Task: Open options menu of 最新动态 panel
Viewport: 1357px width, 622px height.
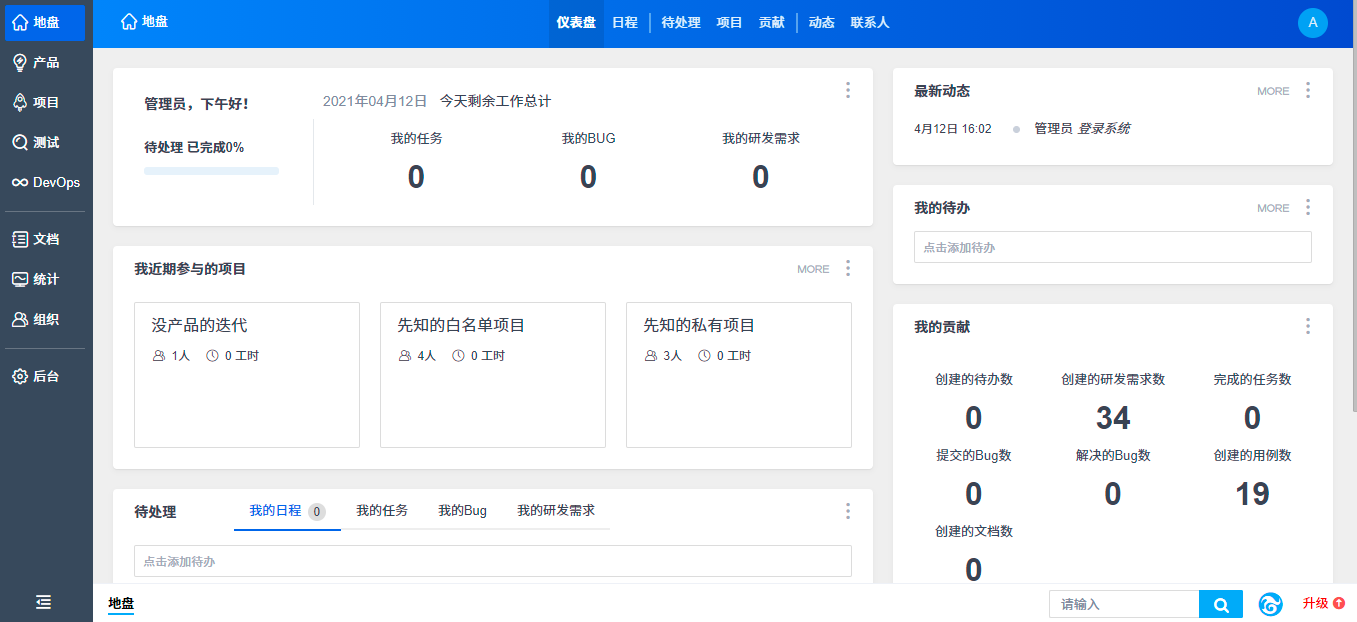Action: click(x=1308, y=91)
